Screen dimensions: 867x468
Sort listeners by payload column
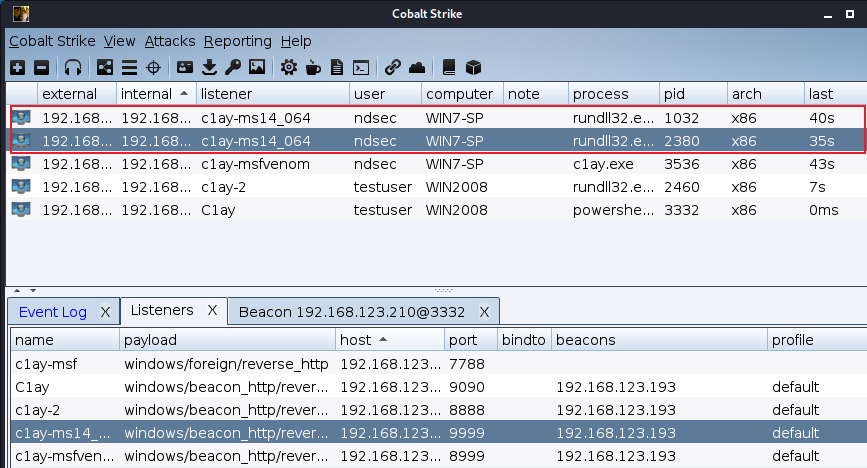(x=227, y=340)
